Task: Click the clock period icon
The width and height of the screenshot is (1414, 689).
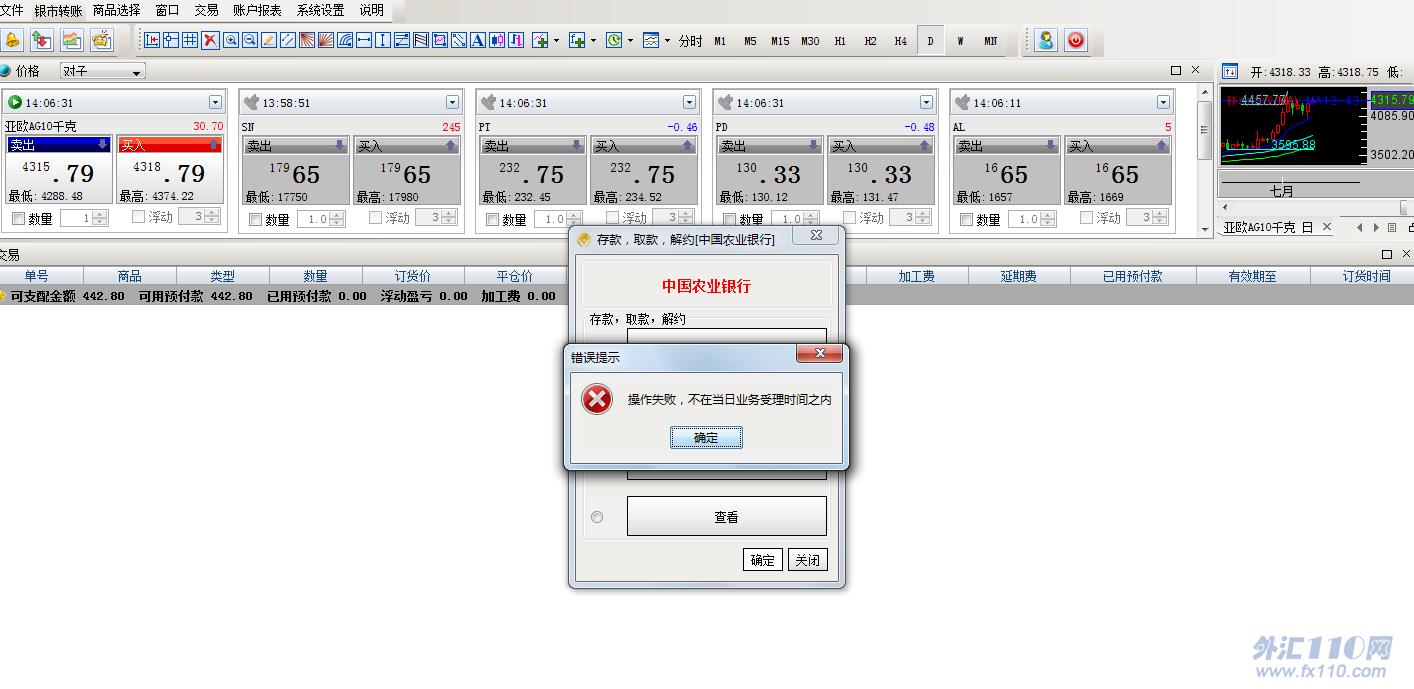Action: [x=614, y=40]
